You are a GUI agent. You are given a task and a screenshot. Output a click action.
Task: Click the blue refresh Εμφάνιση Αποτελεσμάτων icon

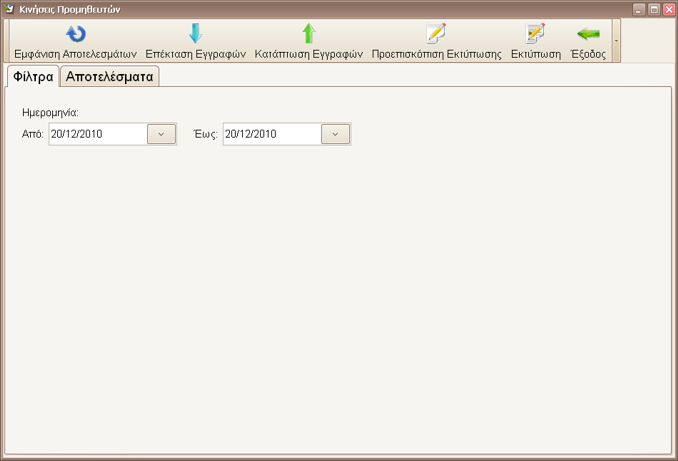[x=76, y=34]
